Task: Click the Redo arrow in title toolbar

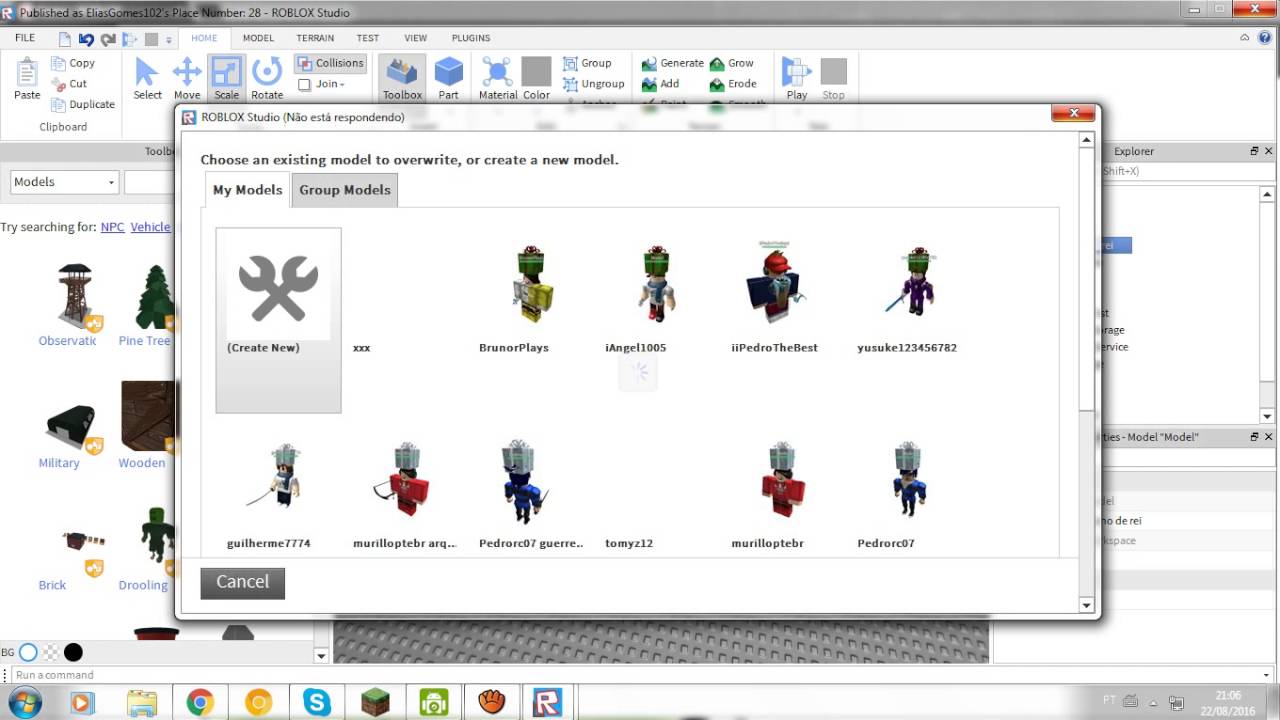Action: [107, 39]
